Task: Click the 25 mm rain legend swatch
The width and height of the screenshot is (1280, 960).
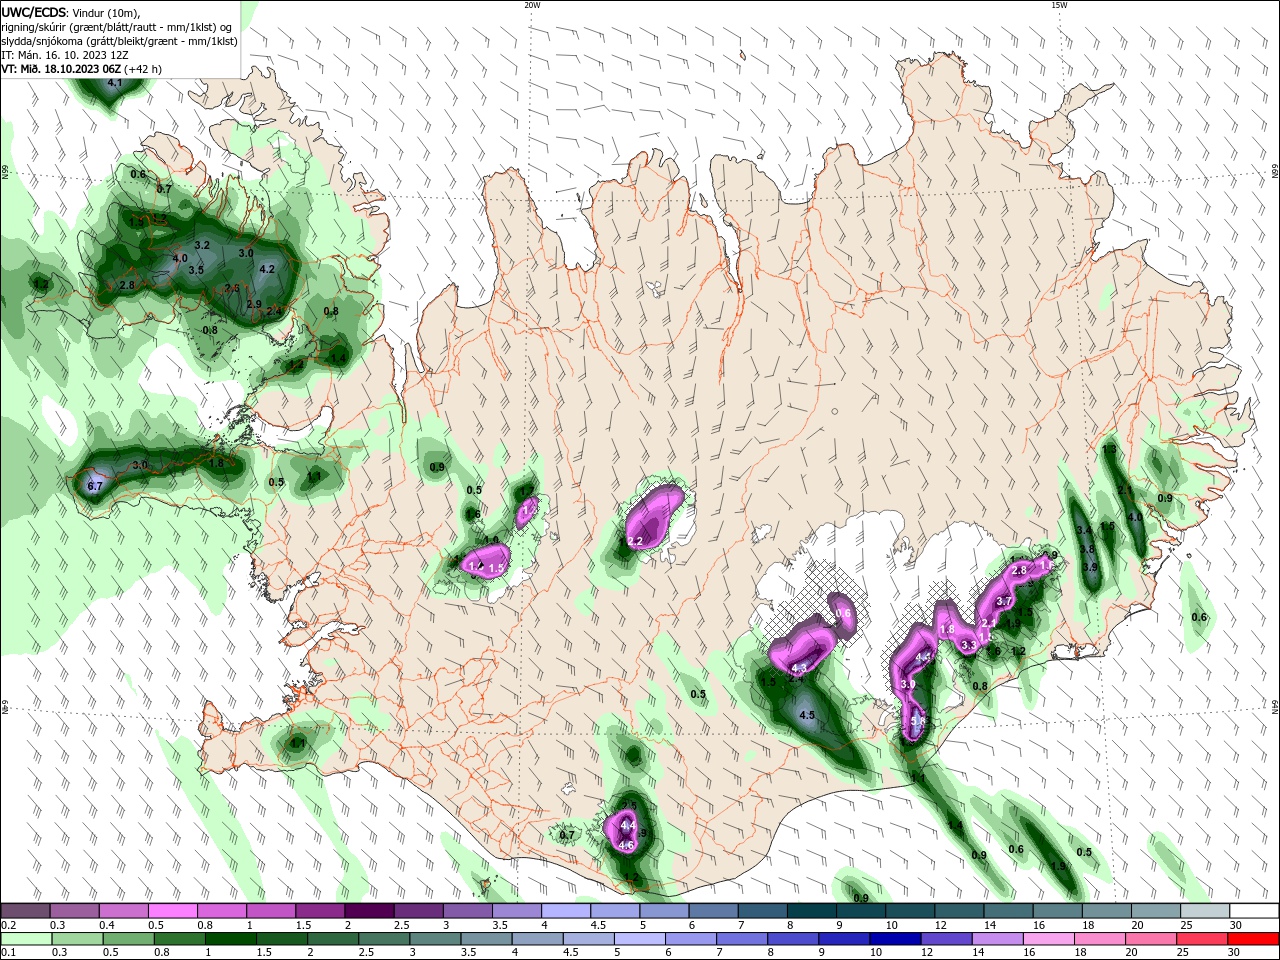Action: [x=1203, y=939]
